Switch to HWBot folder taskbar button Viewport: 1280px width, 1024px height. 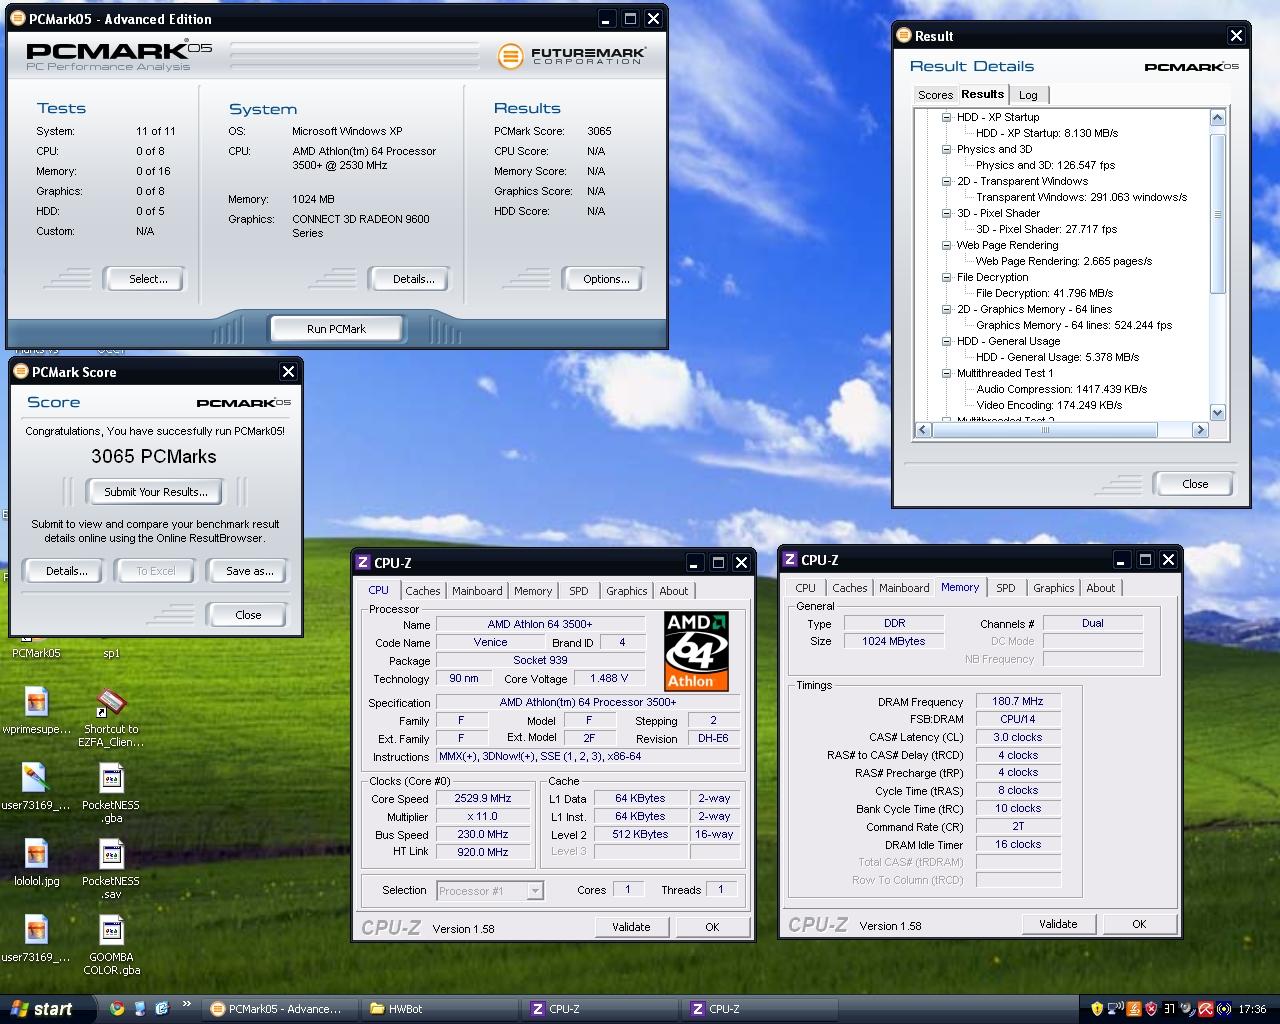click(438, 1009)
